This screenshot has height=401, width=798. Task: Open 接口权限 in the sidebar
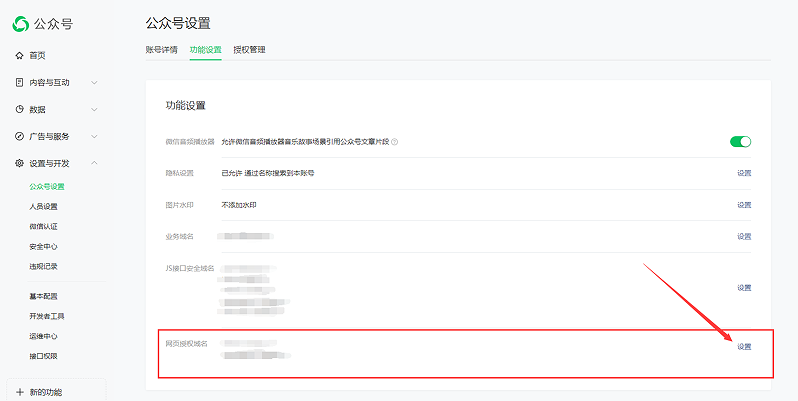[x=43, y=356]
